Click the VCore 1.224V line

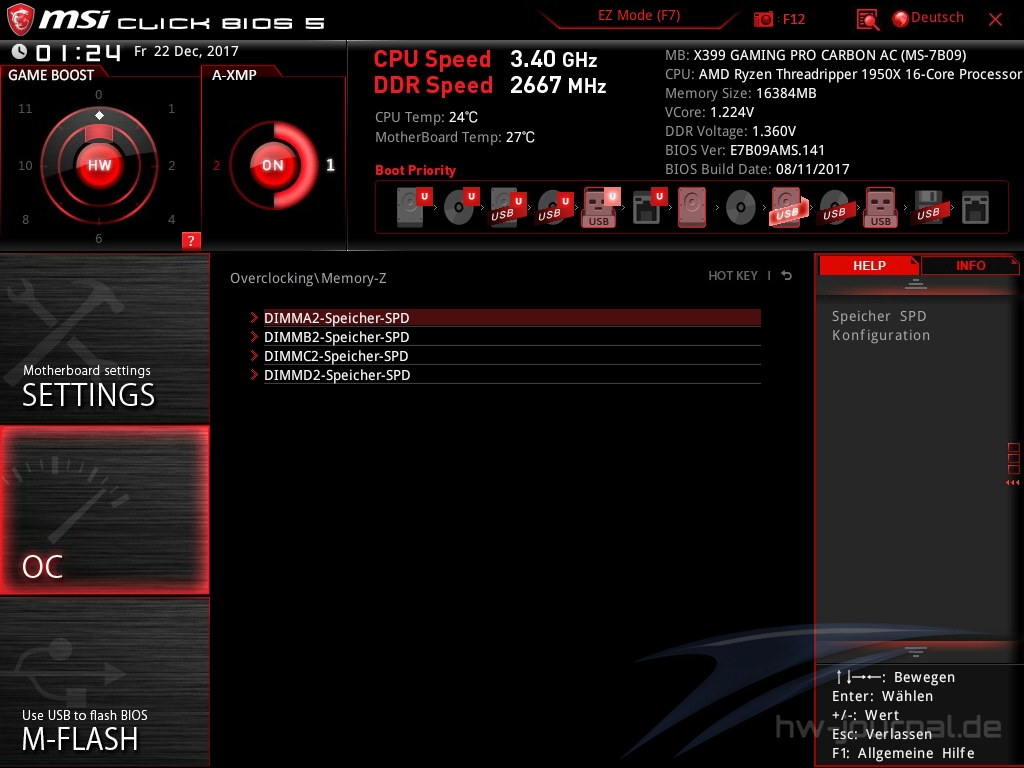[709, 112]
